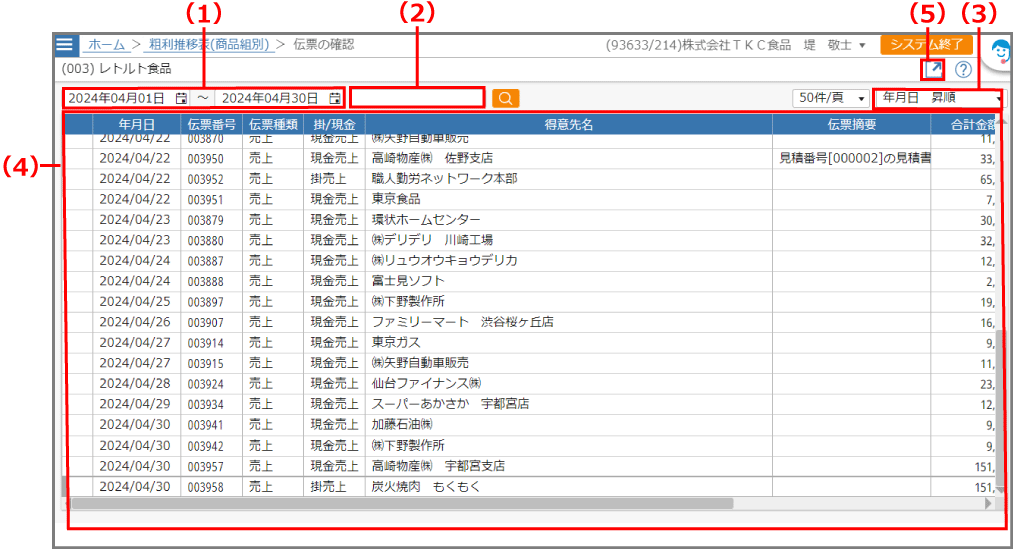Click the 伝票番号 column header
Viewport: 1013px width, 549px height.
211,124
